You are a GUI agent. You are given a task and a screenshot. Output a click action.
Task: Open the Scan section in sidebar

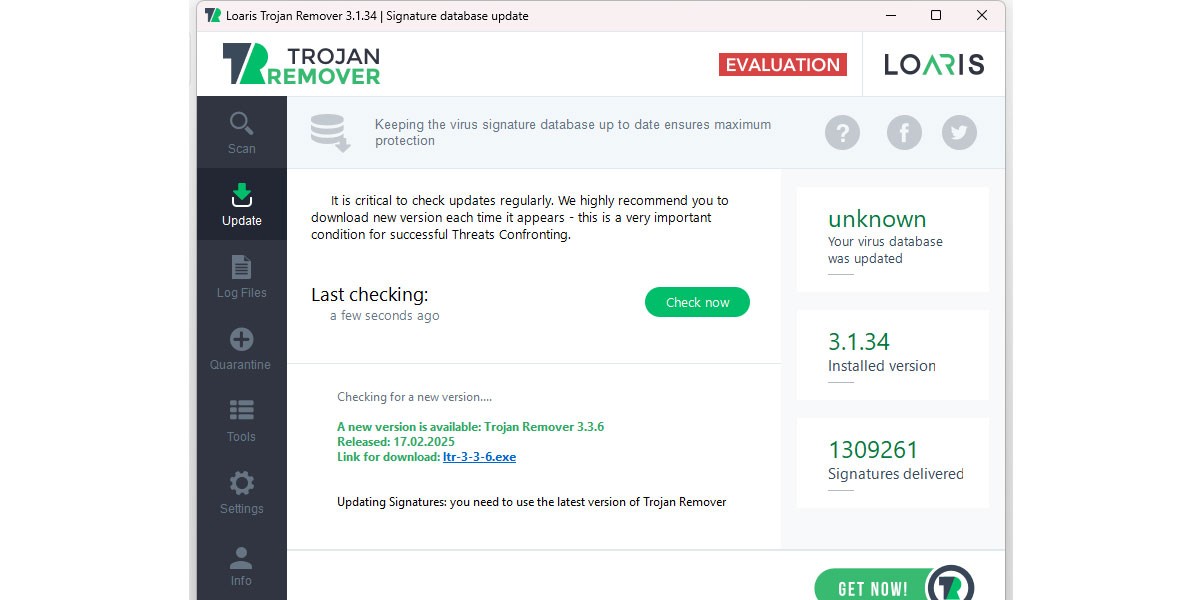(x=242, y=133)
